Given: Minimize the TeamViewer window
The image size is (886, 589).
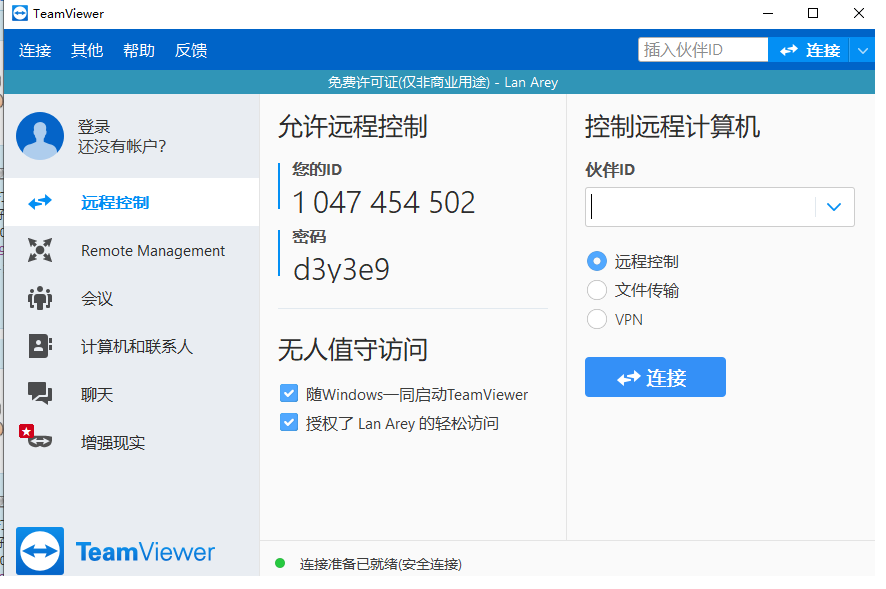Looking at the screenshot, I should pyautogui.click(x=767, y=13).
